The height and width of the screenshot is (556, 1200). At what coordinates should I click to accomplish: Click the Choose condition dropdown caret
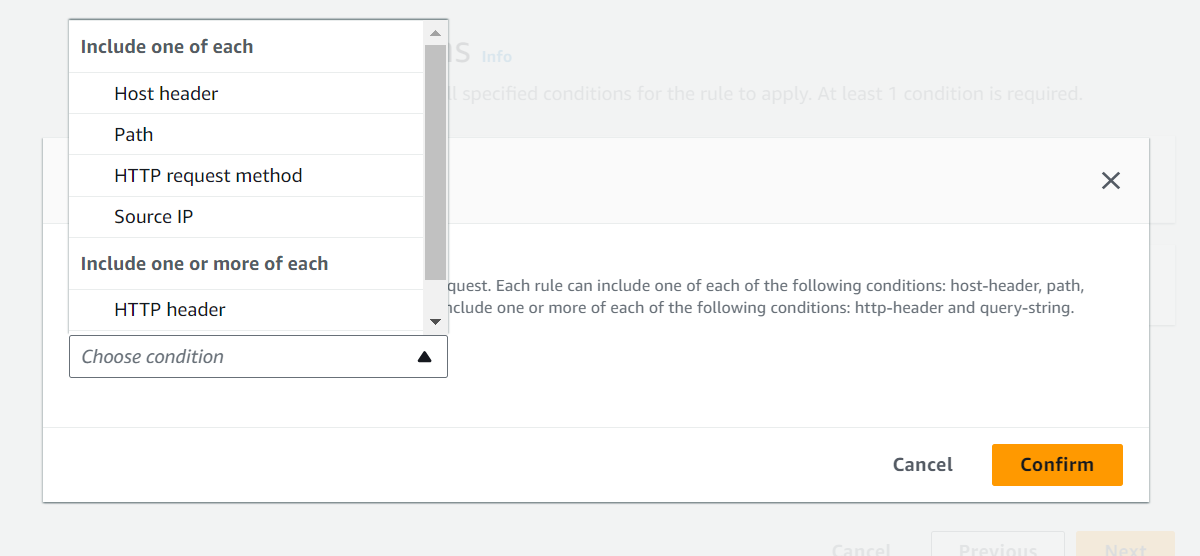pos(424,357)
